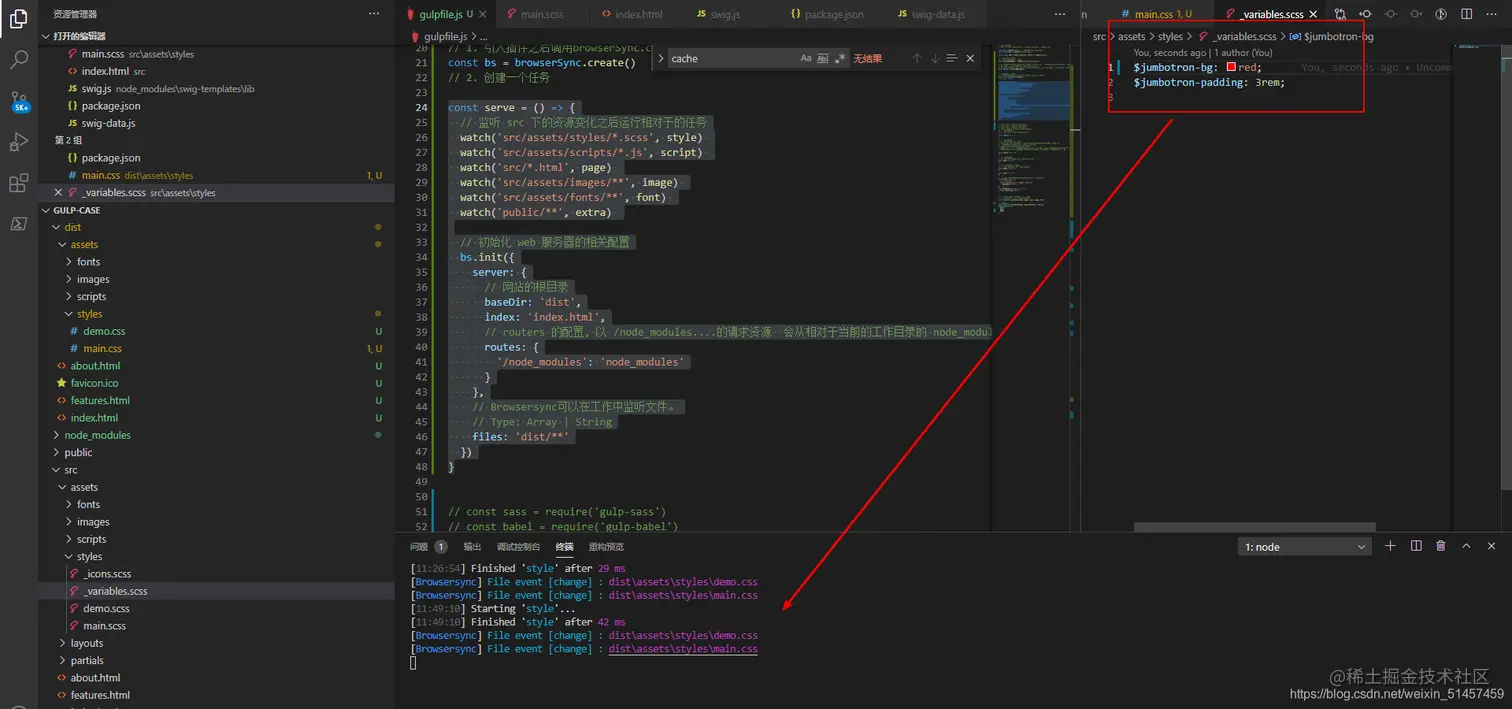Maximize terminal panel with up chevron
Screen dimensions: 1512x709
point(1466,546)
